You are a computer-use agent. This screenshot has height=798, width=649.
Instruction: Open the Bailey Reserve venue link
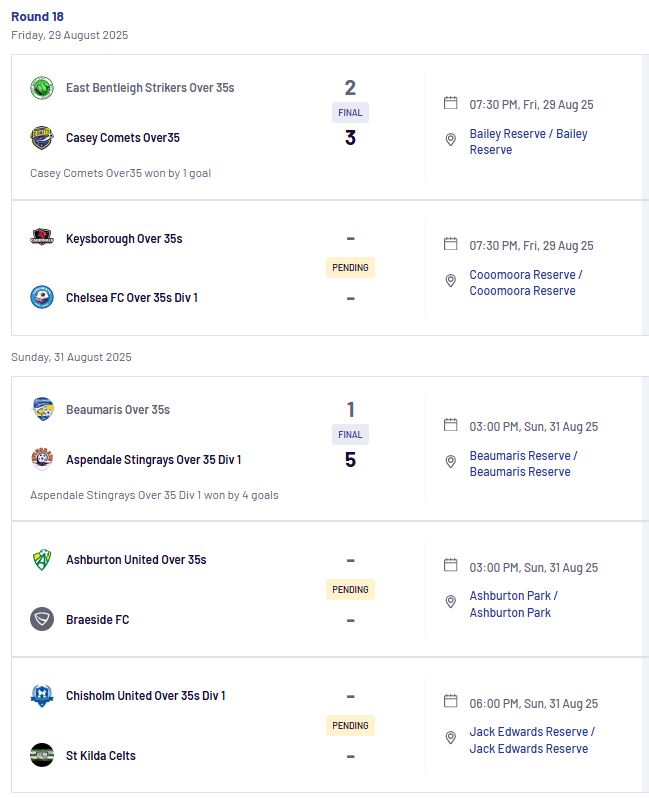tap(528, 141)
